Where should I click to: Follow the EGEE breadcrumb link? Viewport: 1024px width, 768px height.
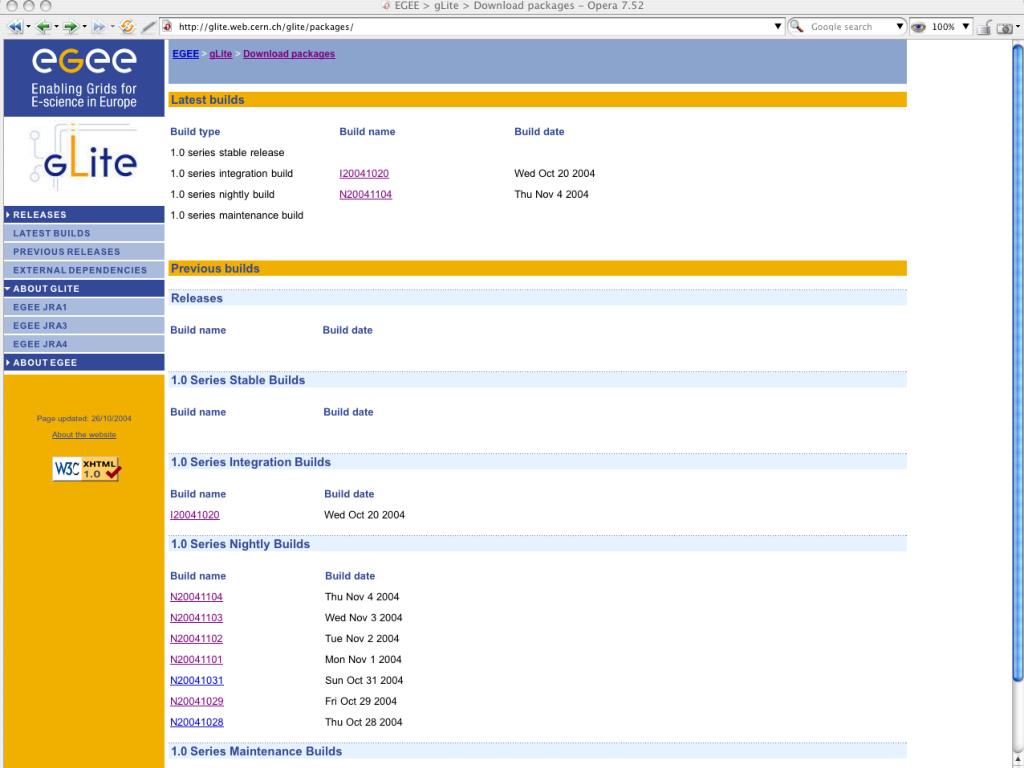pos(185,54)
